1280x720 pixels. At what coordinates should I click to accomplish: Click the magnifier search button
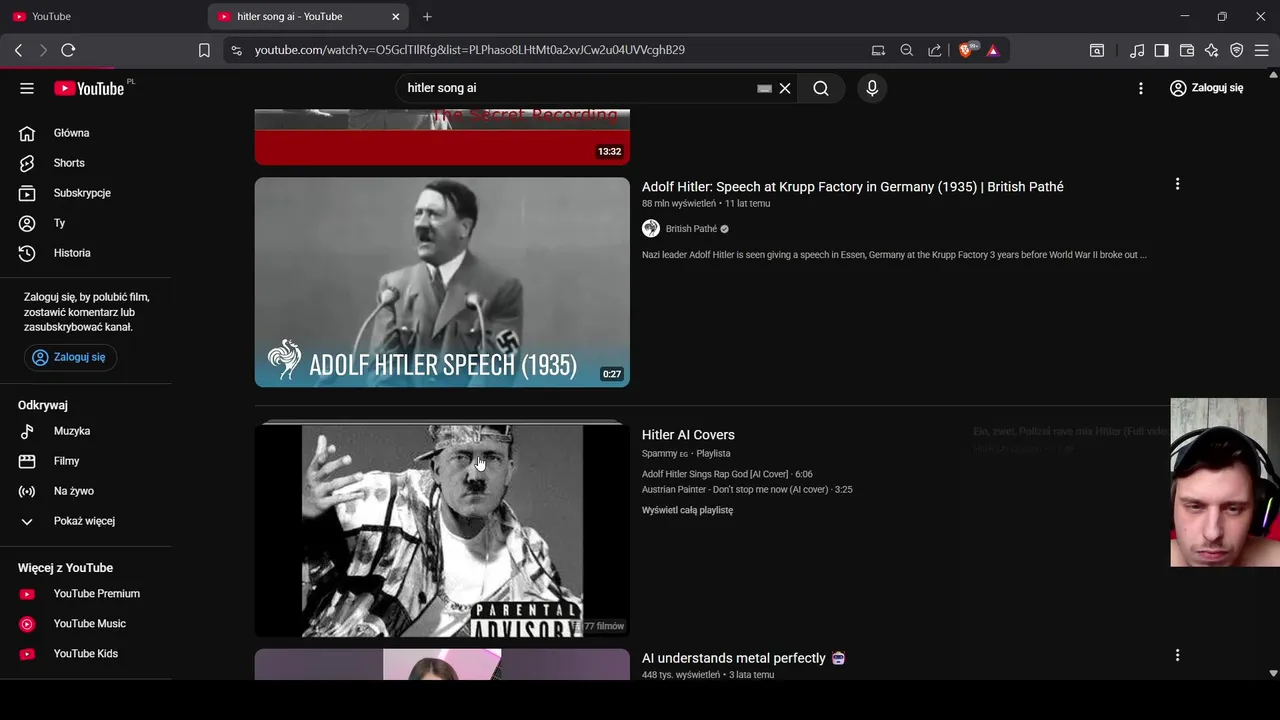(x=821, y=88)
